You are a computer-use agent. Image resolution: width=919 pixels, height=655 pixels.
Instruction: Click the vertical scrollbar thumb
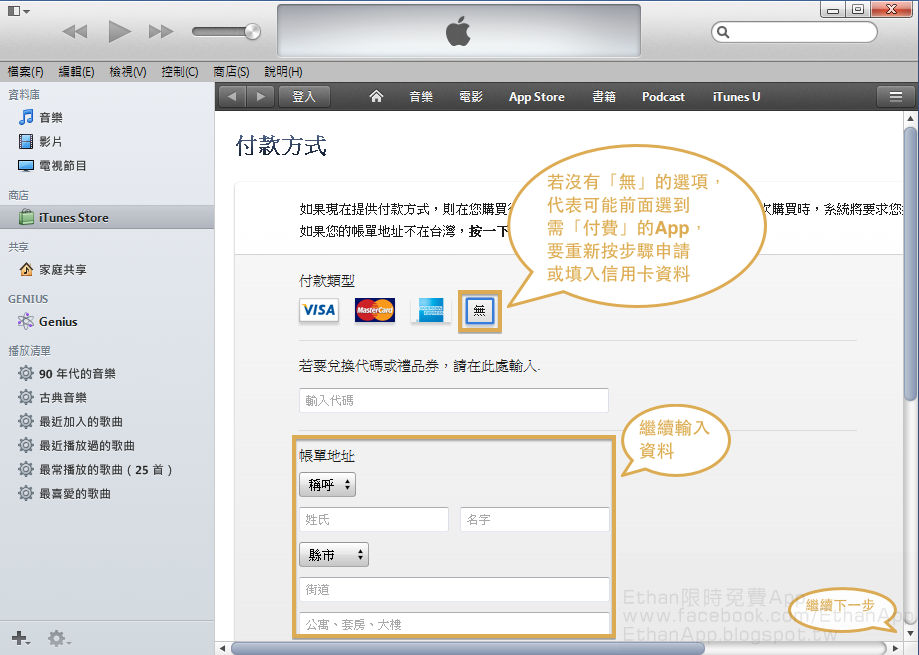[910, 262]
